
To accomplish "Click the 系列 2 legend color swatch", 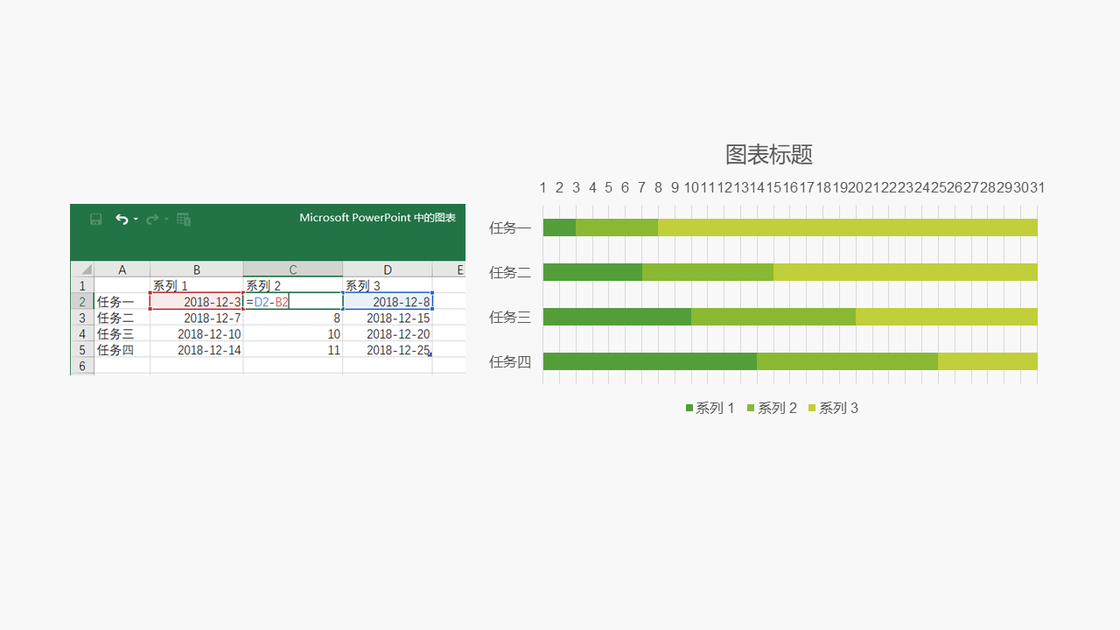I will [751, 408].
